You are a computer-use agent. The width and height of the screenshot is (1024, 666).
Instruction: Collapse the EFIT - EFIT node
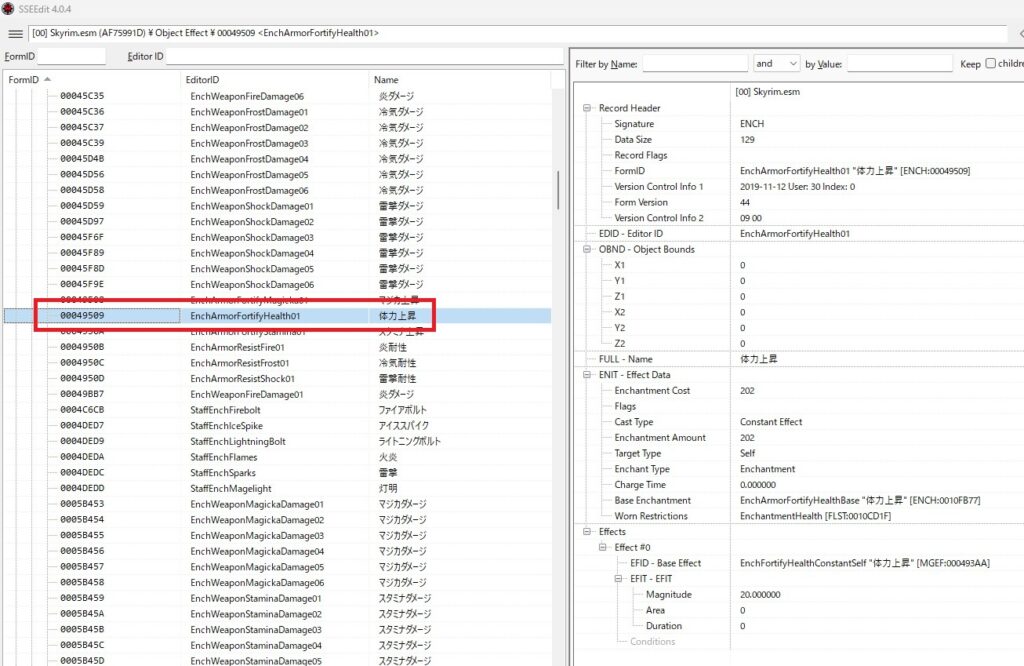(x=619, y=579)
